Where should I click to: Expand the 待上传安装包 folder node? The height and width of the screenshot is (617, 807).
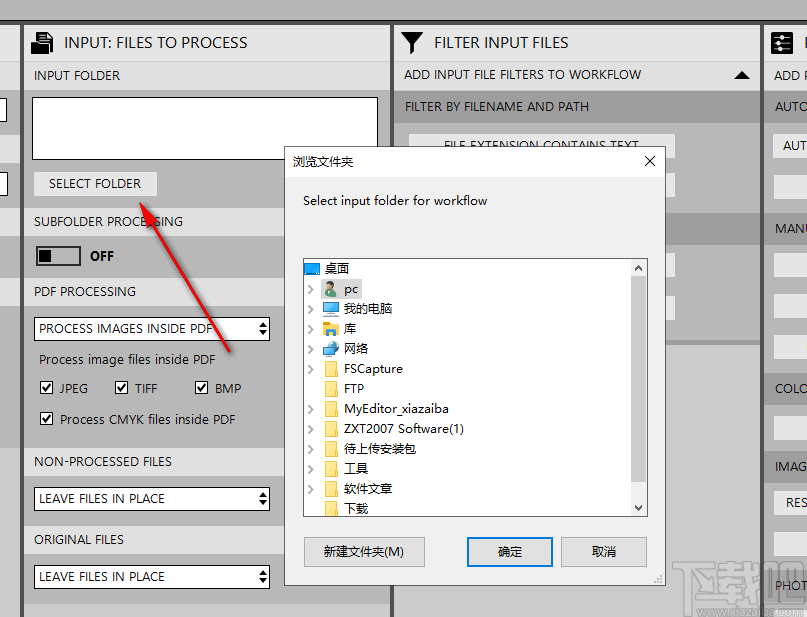pyautogui.click(x=310, y=449)
